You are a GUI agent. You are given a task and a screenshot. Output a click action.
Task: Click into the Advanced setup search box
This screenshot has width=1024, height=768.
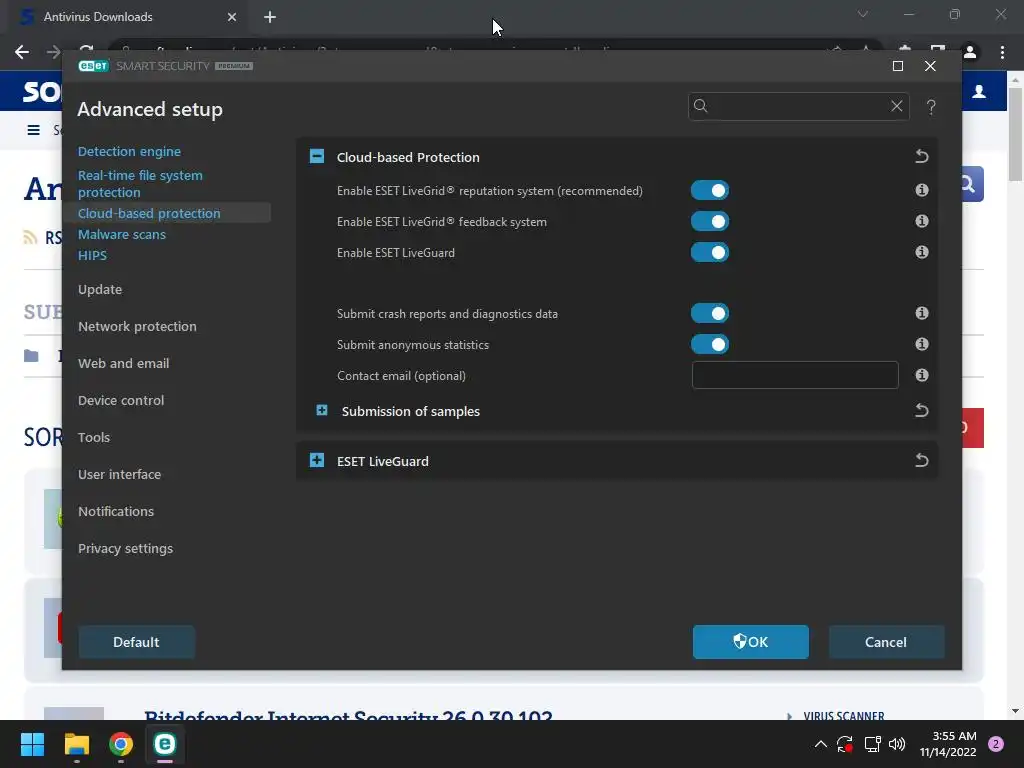tap(798, 106)
